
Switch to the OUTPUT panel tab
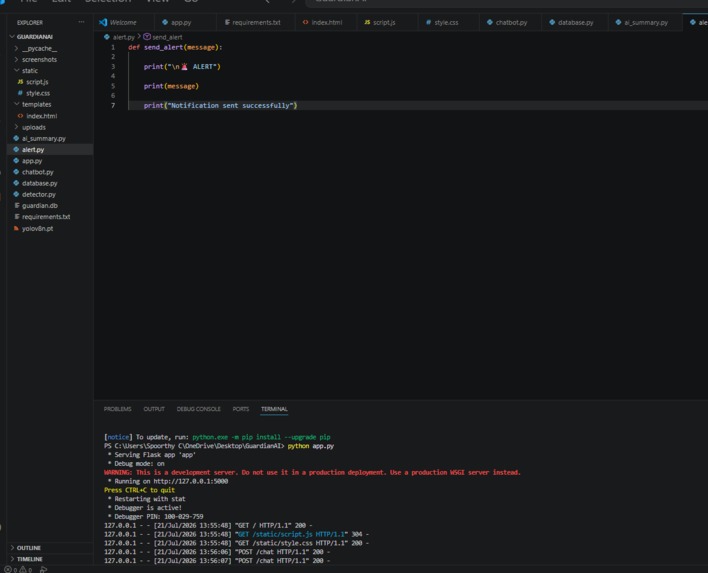pos(154,409)
